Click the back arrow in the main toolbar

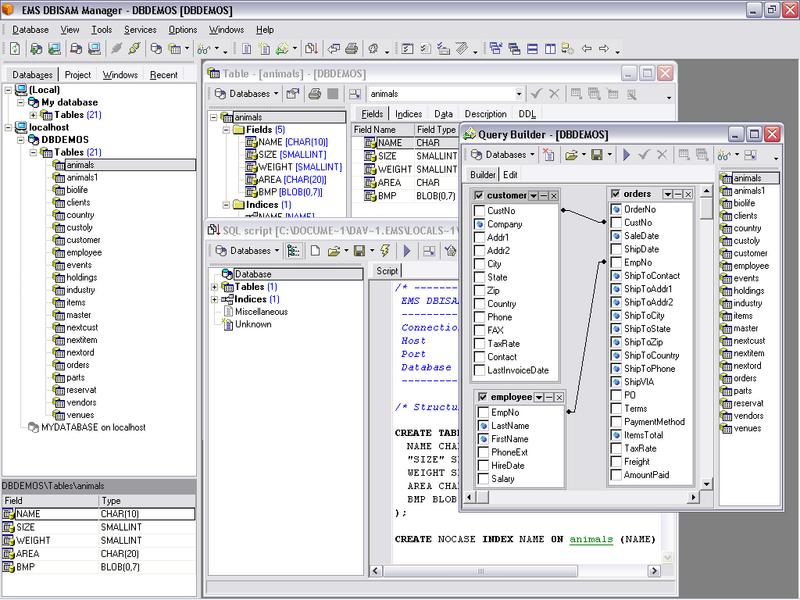pyautogui.click(x=587, y=48)
